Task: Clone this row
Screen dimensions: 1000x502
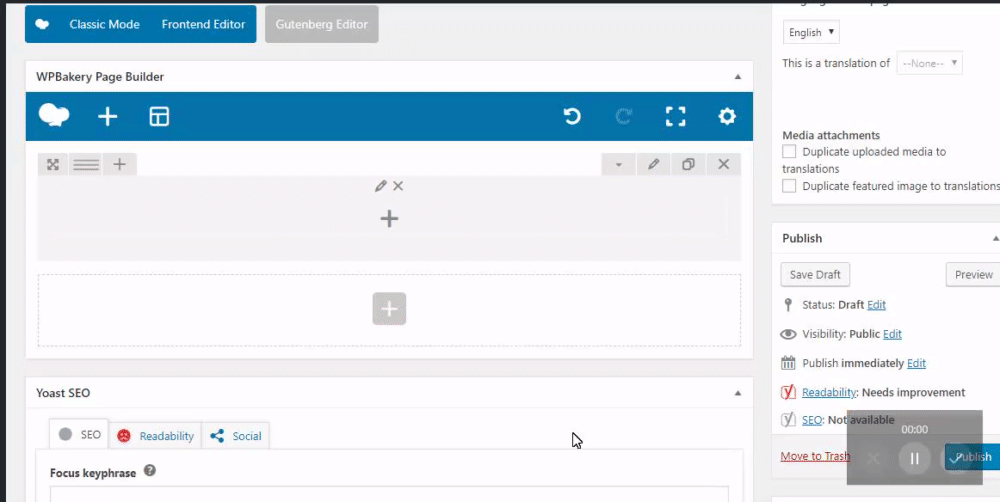Action: [x=688, y=165]
